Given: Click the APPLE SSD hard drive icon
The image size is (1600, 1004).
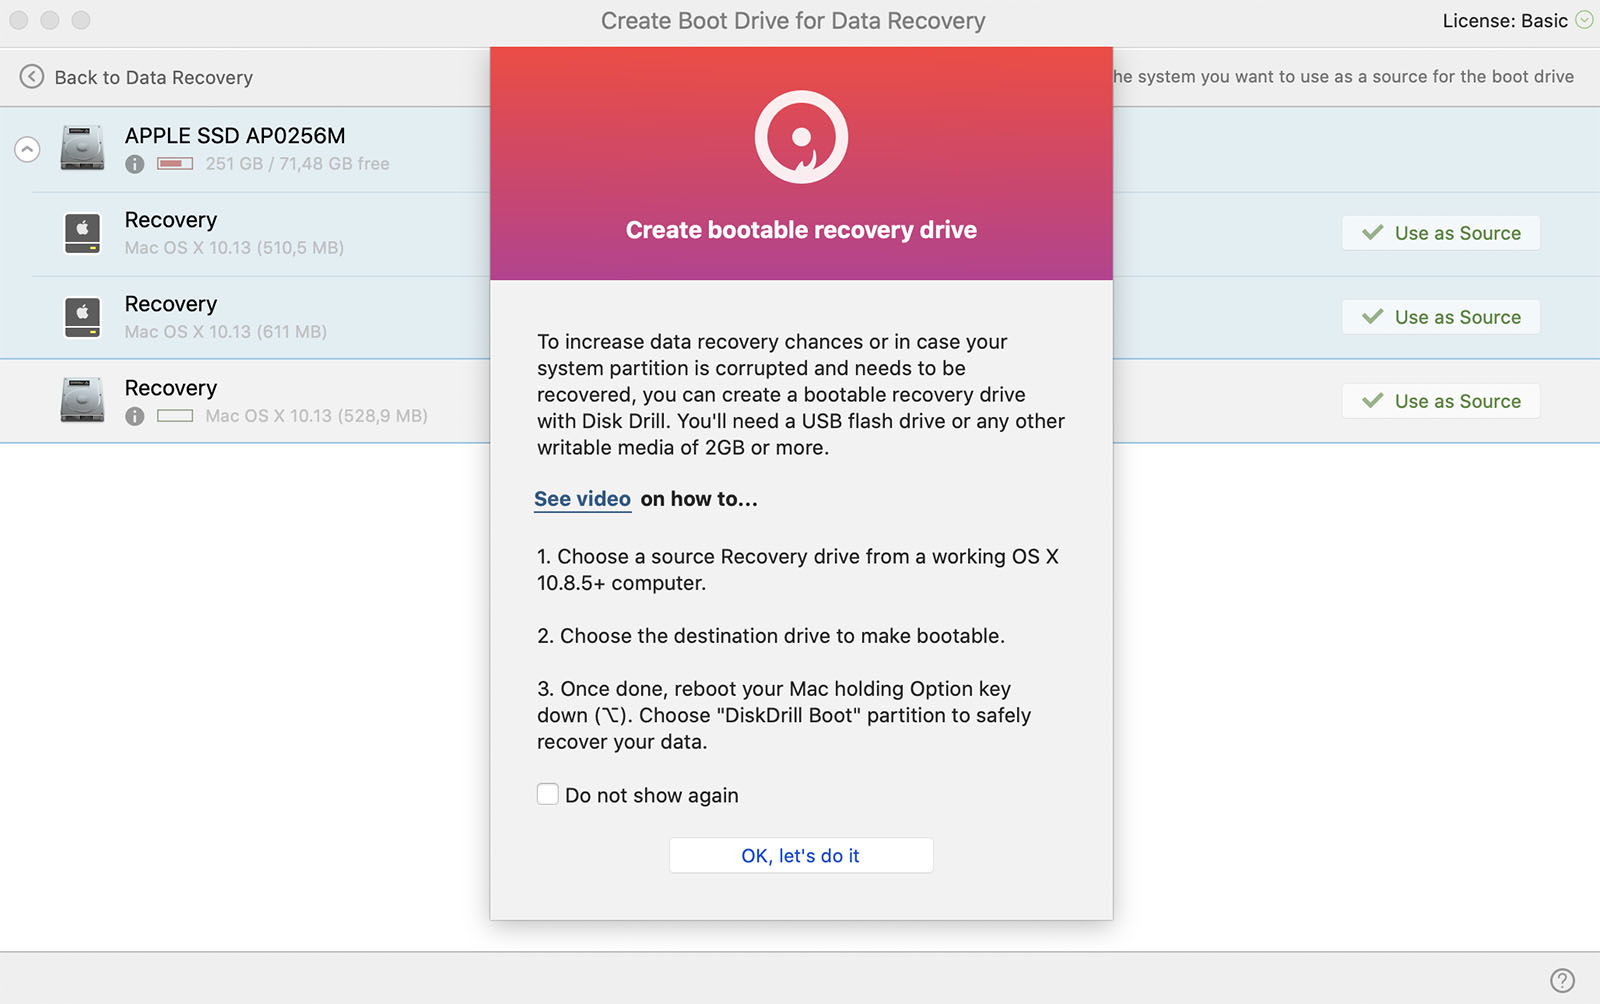Looking at the screenshot, I should 83,147.
